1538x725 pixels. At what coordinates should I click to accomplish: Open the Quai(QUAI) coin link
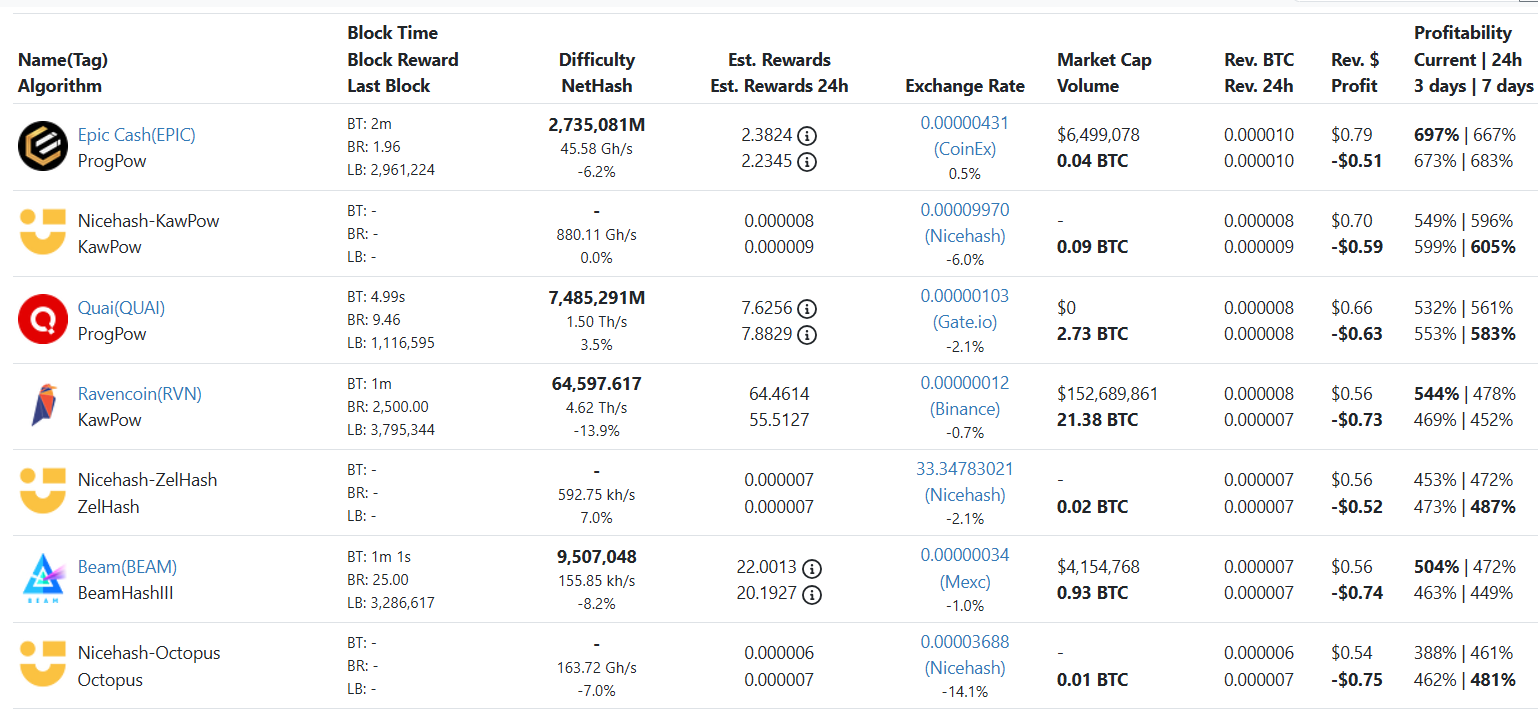[x=121, y=308]
